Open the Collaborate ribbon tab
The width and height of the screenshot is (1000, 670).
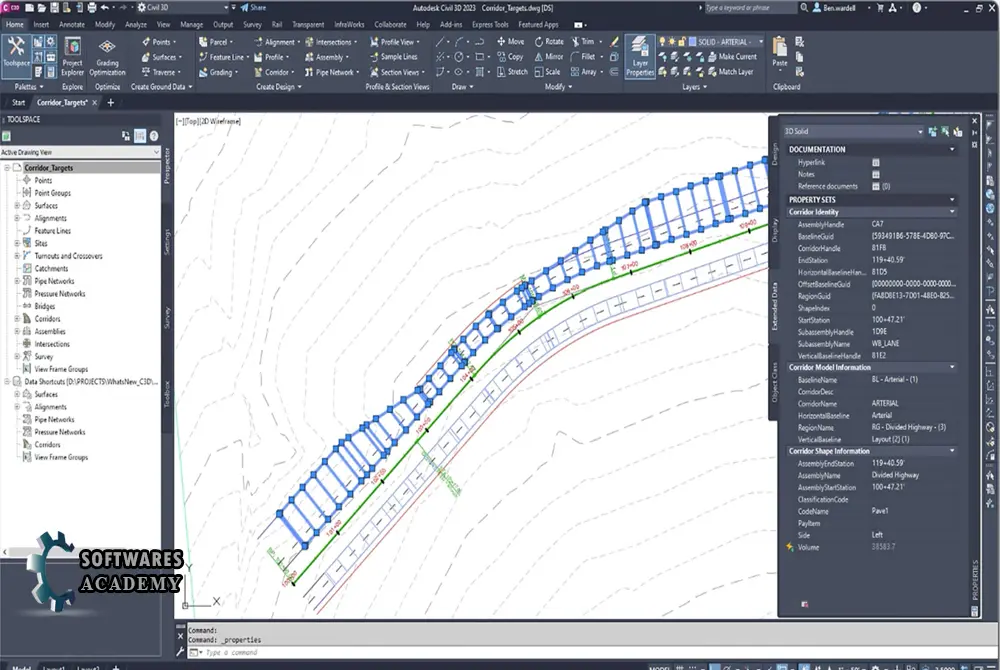tap(390, 25)
